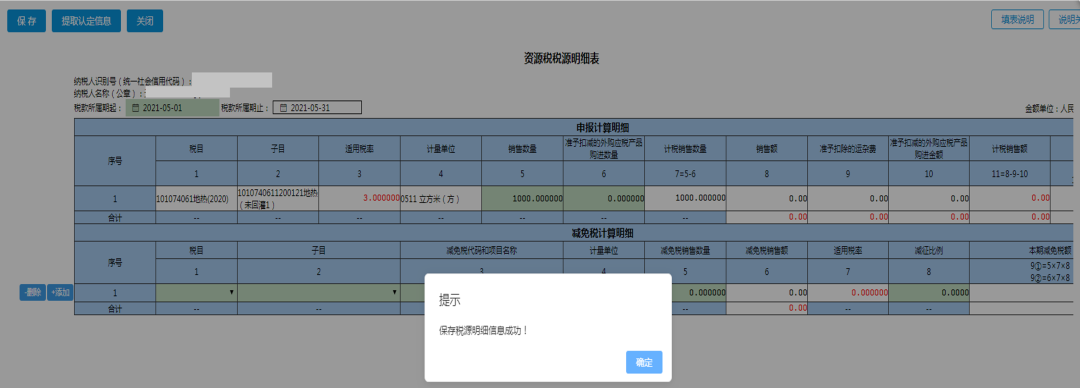1080x388 pixels.
Task: Click the 减免税计算明细 section header
Action: pyautogui.click(x=602, y=233)
